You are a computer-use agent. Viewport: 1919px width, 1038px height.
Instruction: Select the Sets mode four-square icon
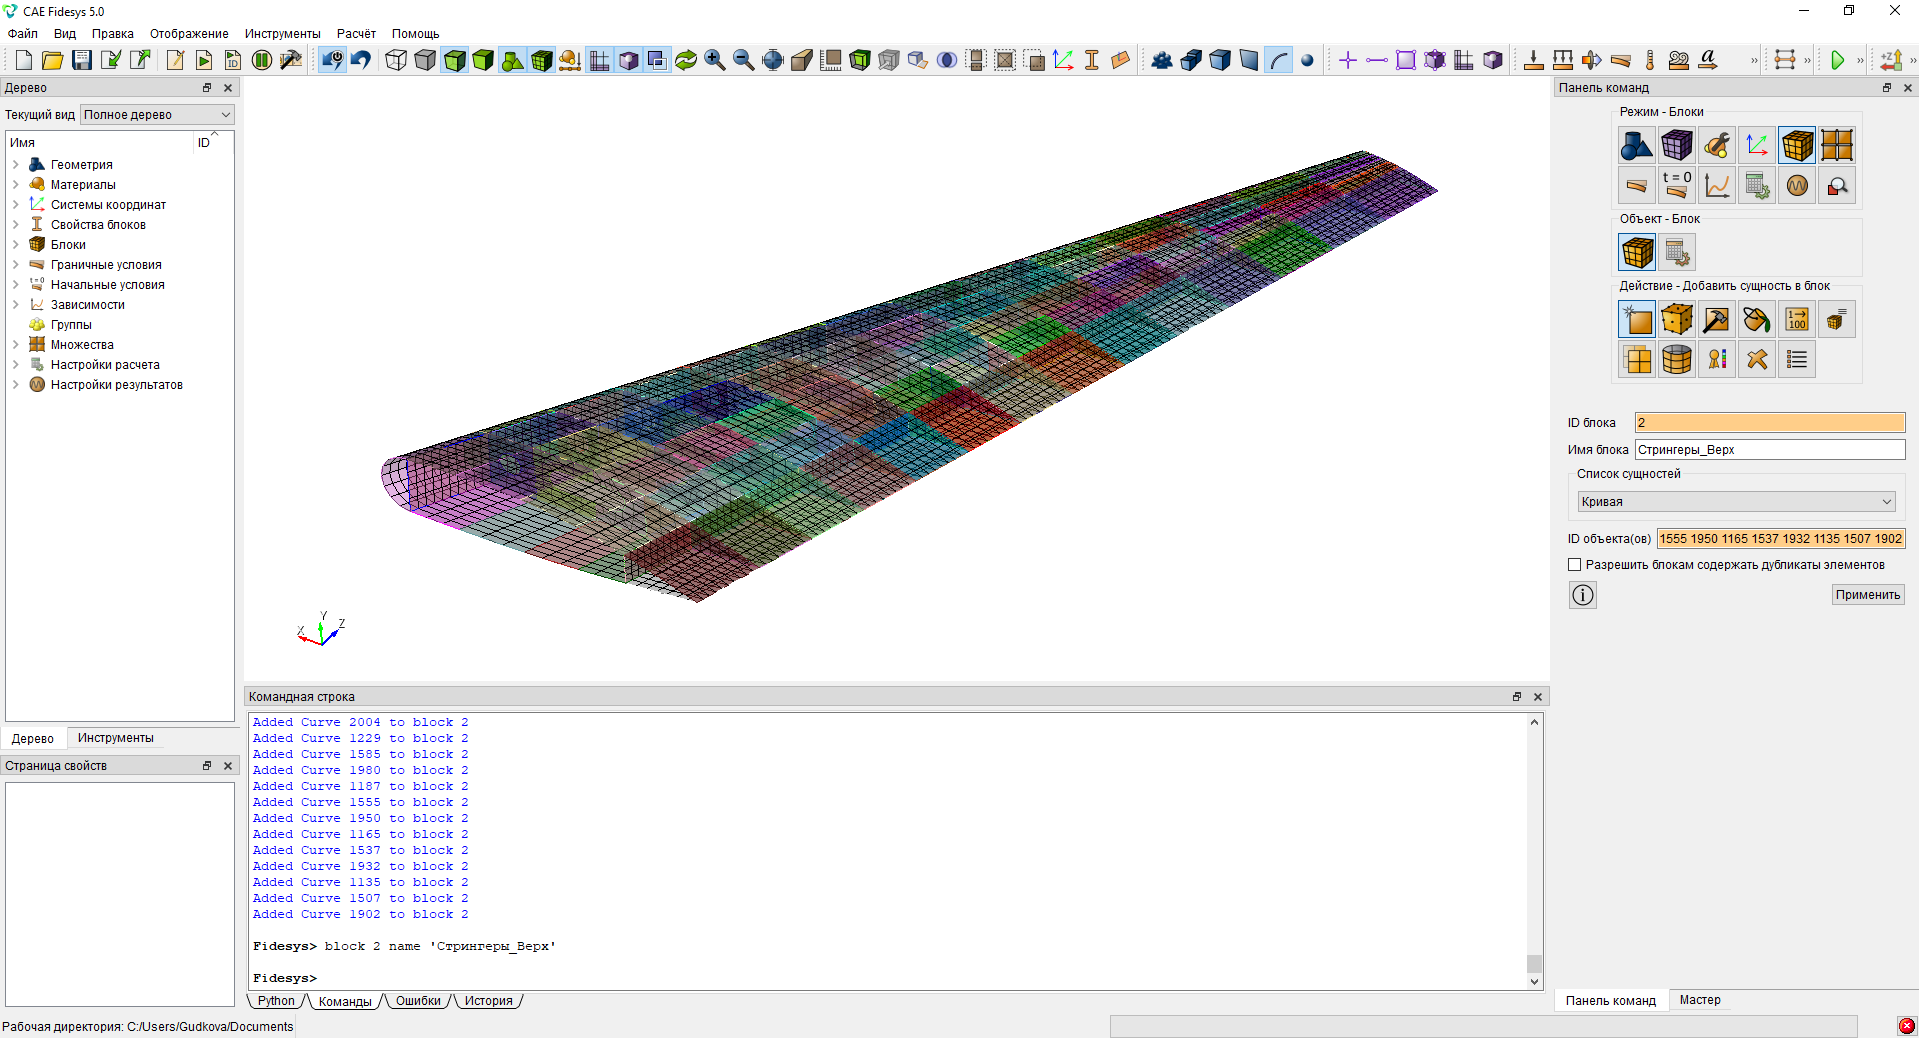coord(1837,145)
